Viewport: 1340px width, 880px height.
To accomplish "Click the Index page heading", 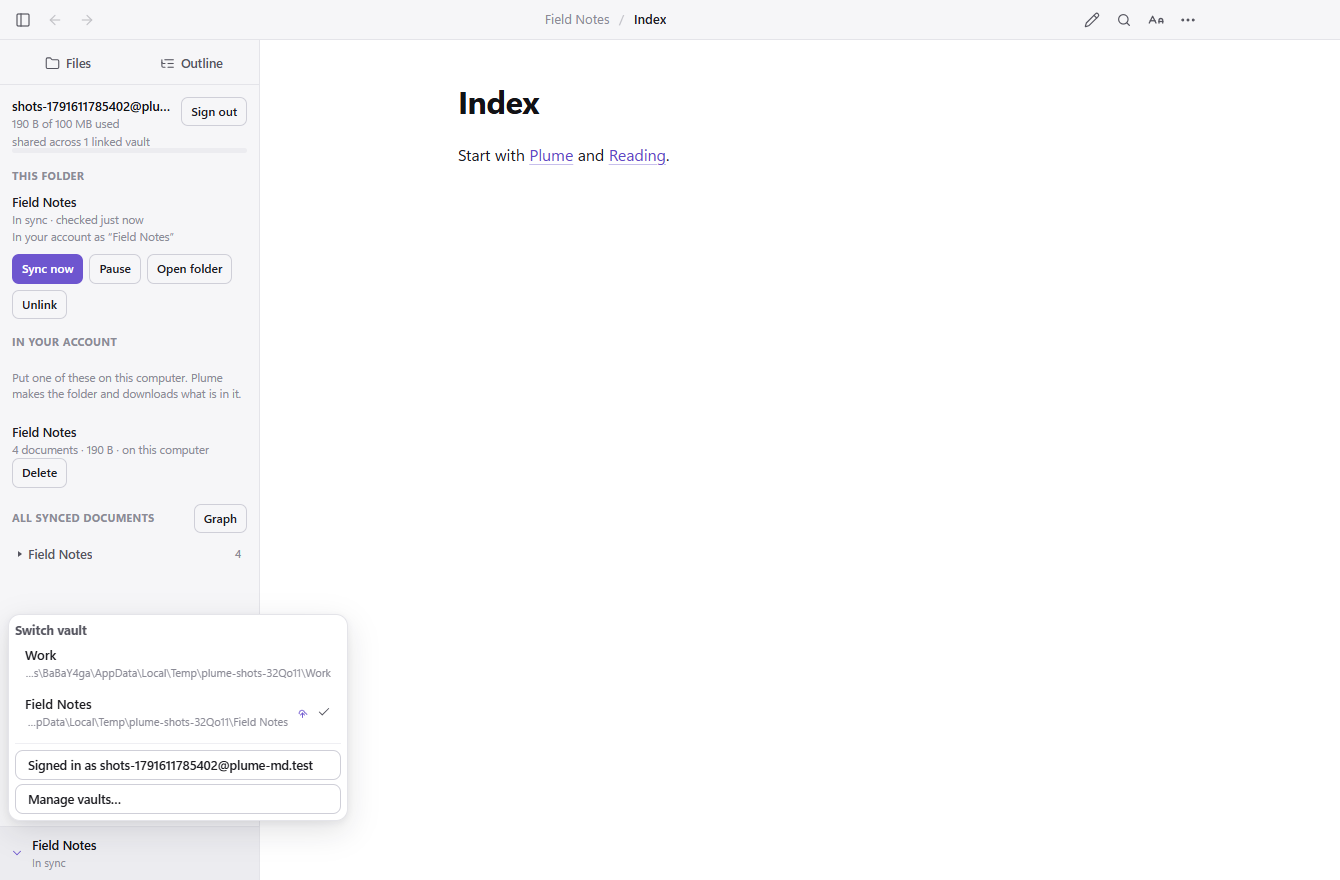I will coord(499,103).
